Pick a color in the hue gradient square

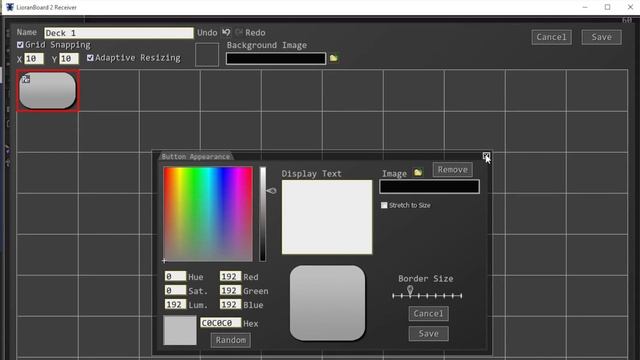(x=208, y=214)
